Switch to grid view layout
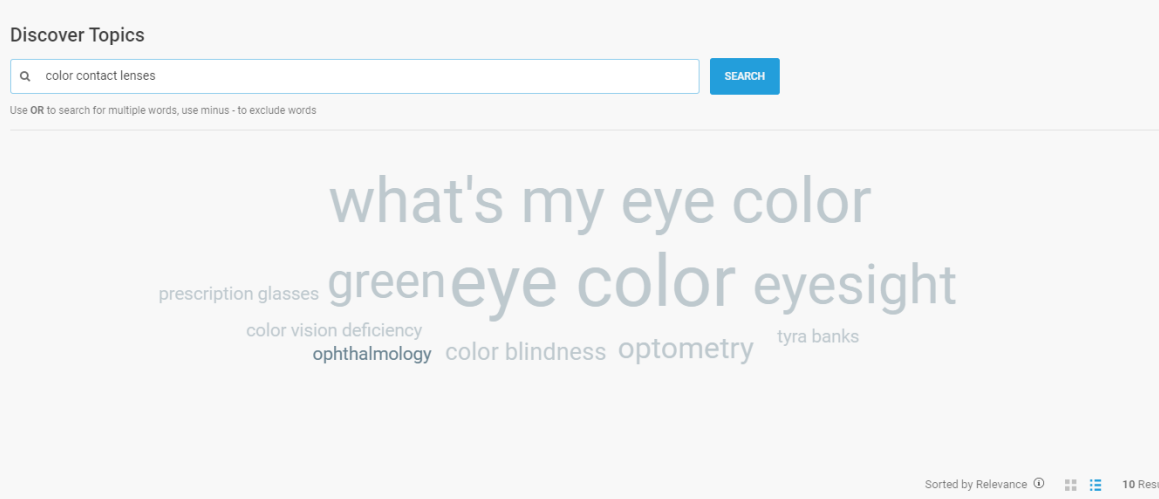 pos(1071,485)
